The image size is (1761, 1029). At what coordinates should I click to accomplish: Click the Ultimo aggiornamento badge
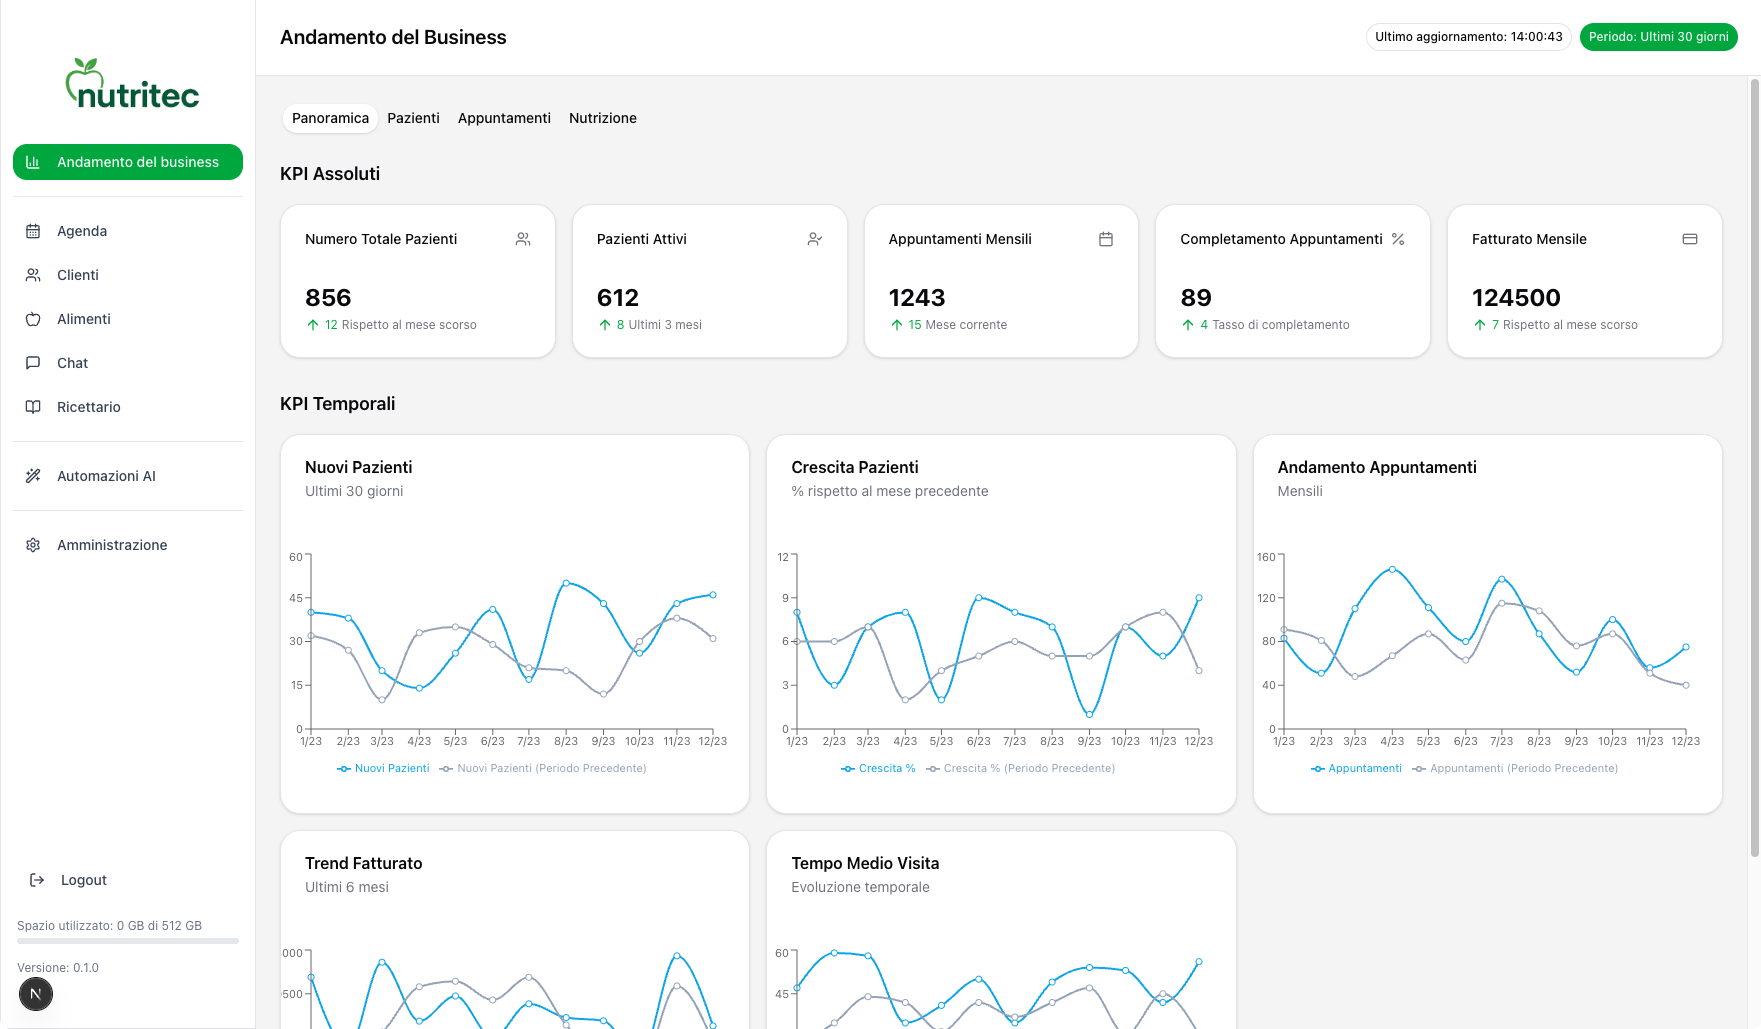(1468, 37)
